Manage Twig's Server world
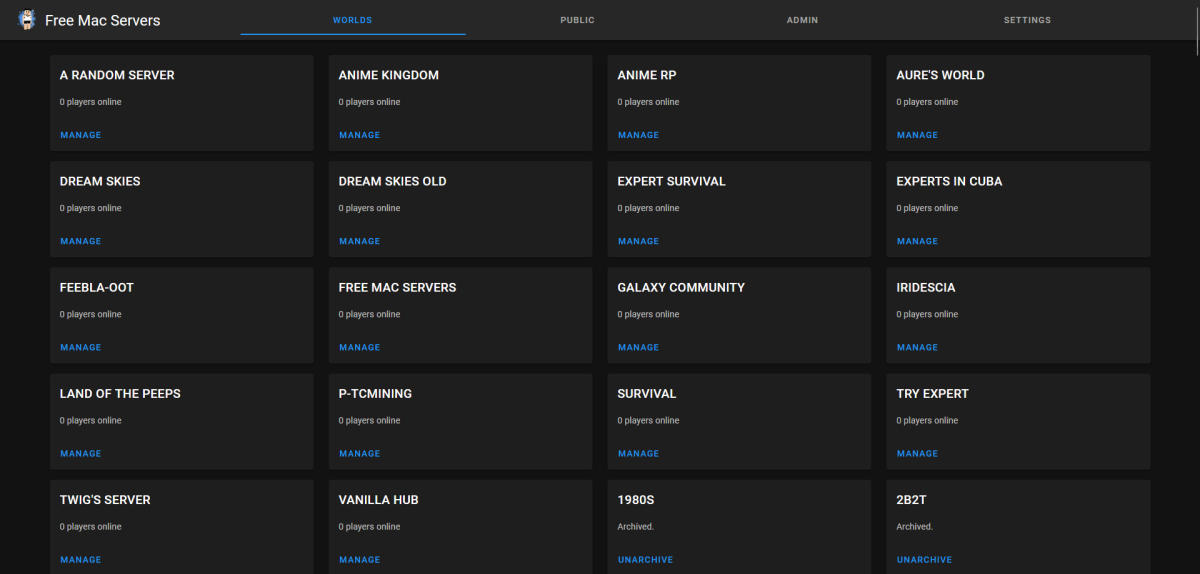 [80, 560]
